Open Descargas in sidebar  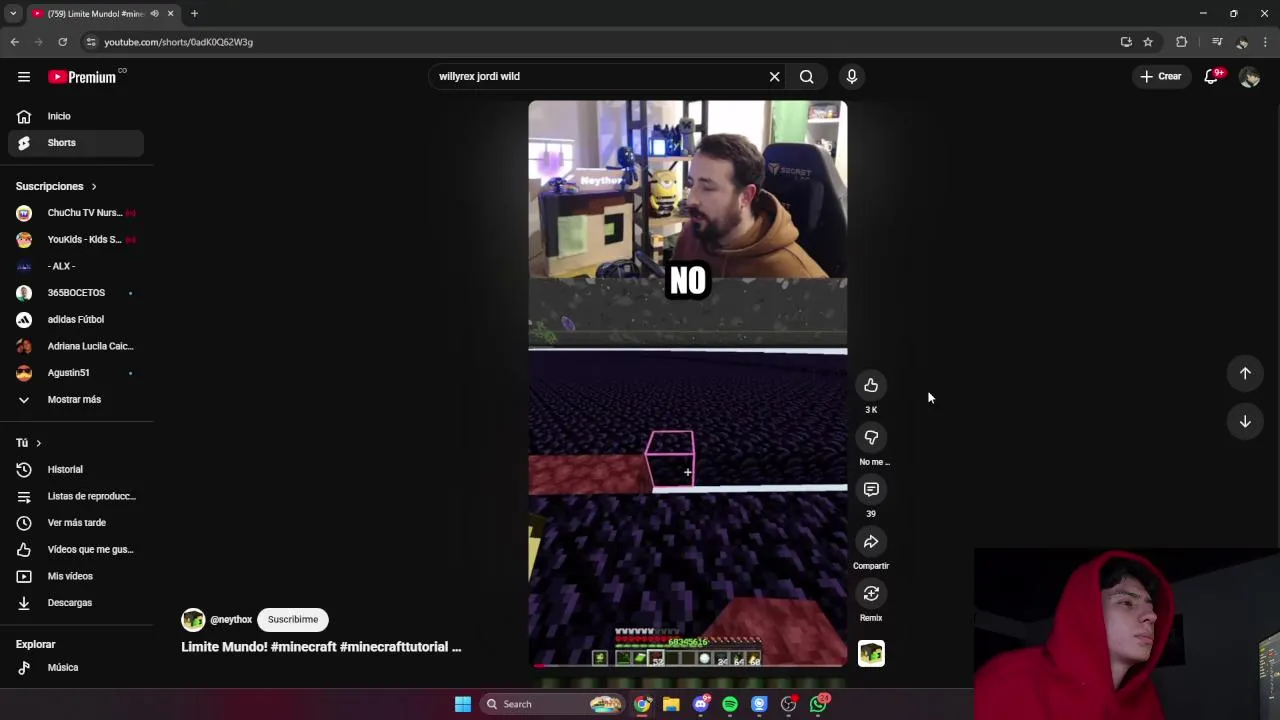pyautogui.click(x=76, y=603)
